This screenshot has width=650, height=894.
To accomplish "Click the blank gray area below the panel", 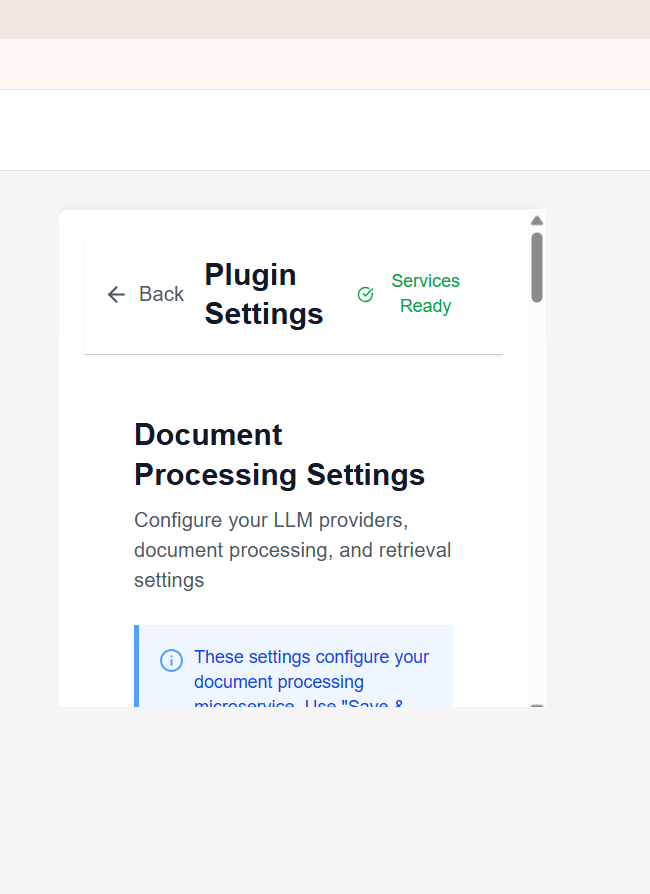I will pyautogui.click(x=325, y=800).
